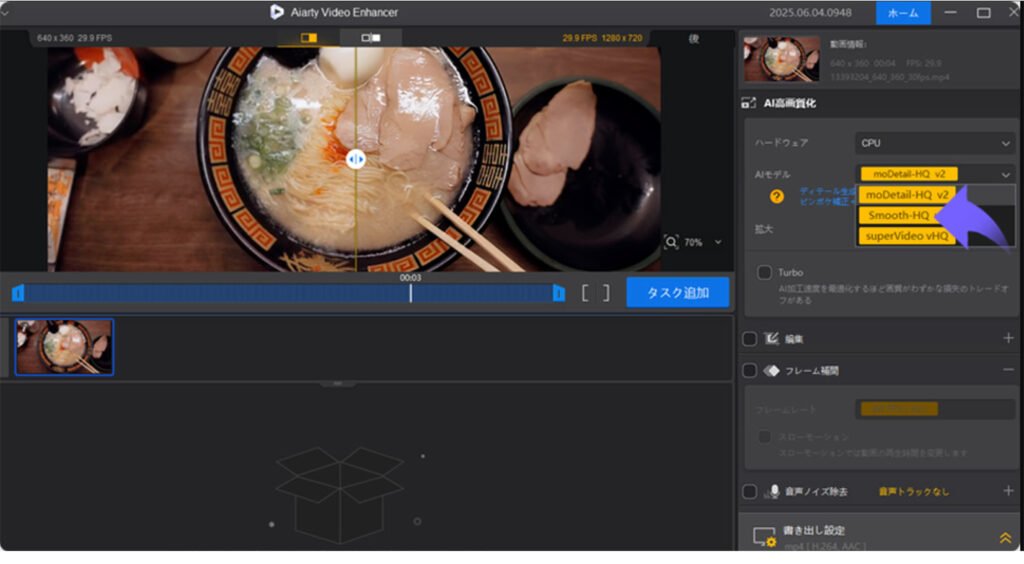Image resolution: width=1024 pixels, height=564 pixels.
Task: Enable the 音声ノイズ除去 checkbox
Action: (x=750, y=492)
